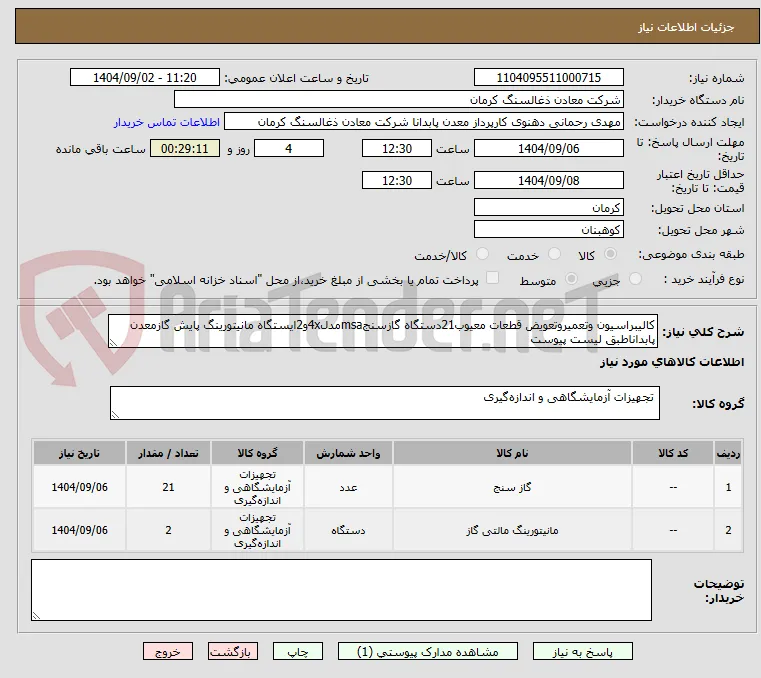761x678 pixels.
Task: Select the جزیی purchase type radio
Action: (635, 279)
